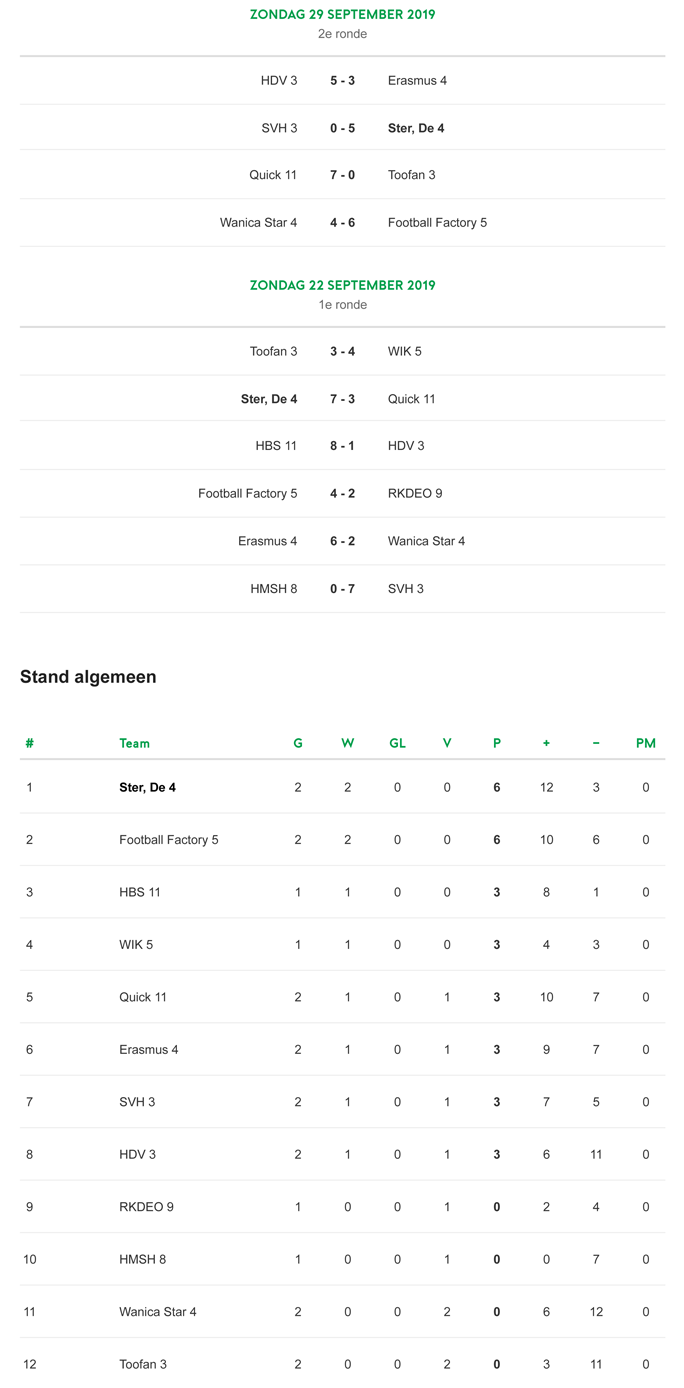Open Football Factory 5 in the standings table
Screen dimensions: 684x1388
pyautogui.click(x=169, y=840)
